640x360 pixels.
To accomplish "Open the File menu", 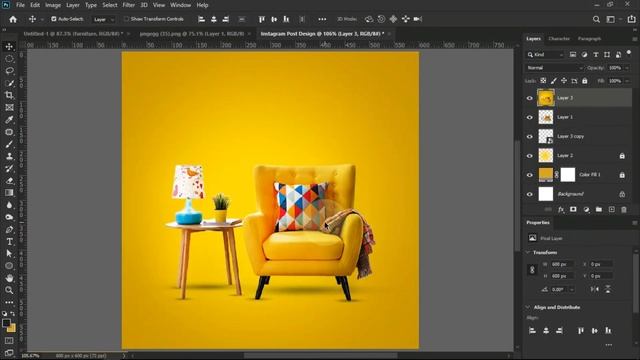I will coord(20,5).
